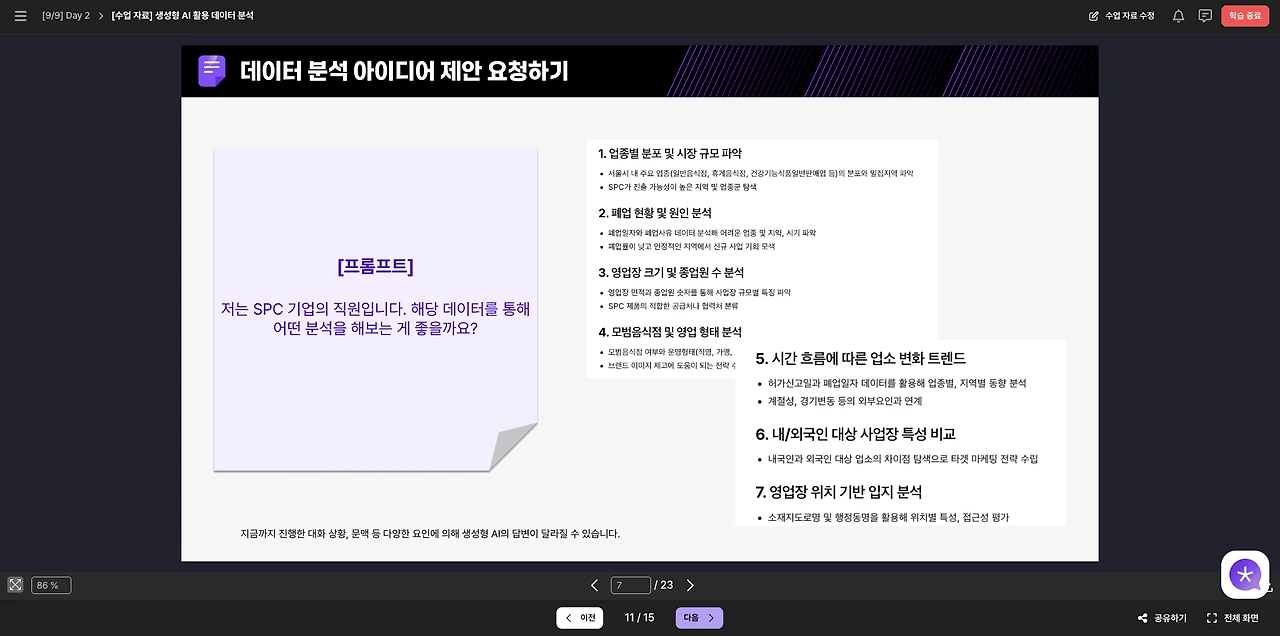1280x636 pixels.
Task: Toggle fit-to-screen icon next to zoom
Action: (x=15, y=585)
